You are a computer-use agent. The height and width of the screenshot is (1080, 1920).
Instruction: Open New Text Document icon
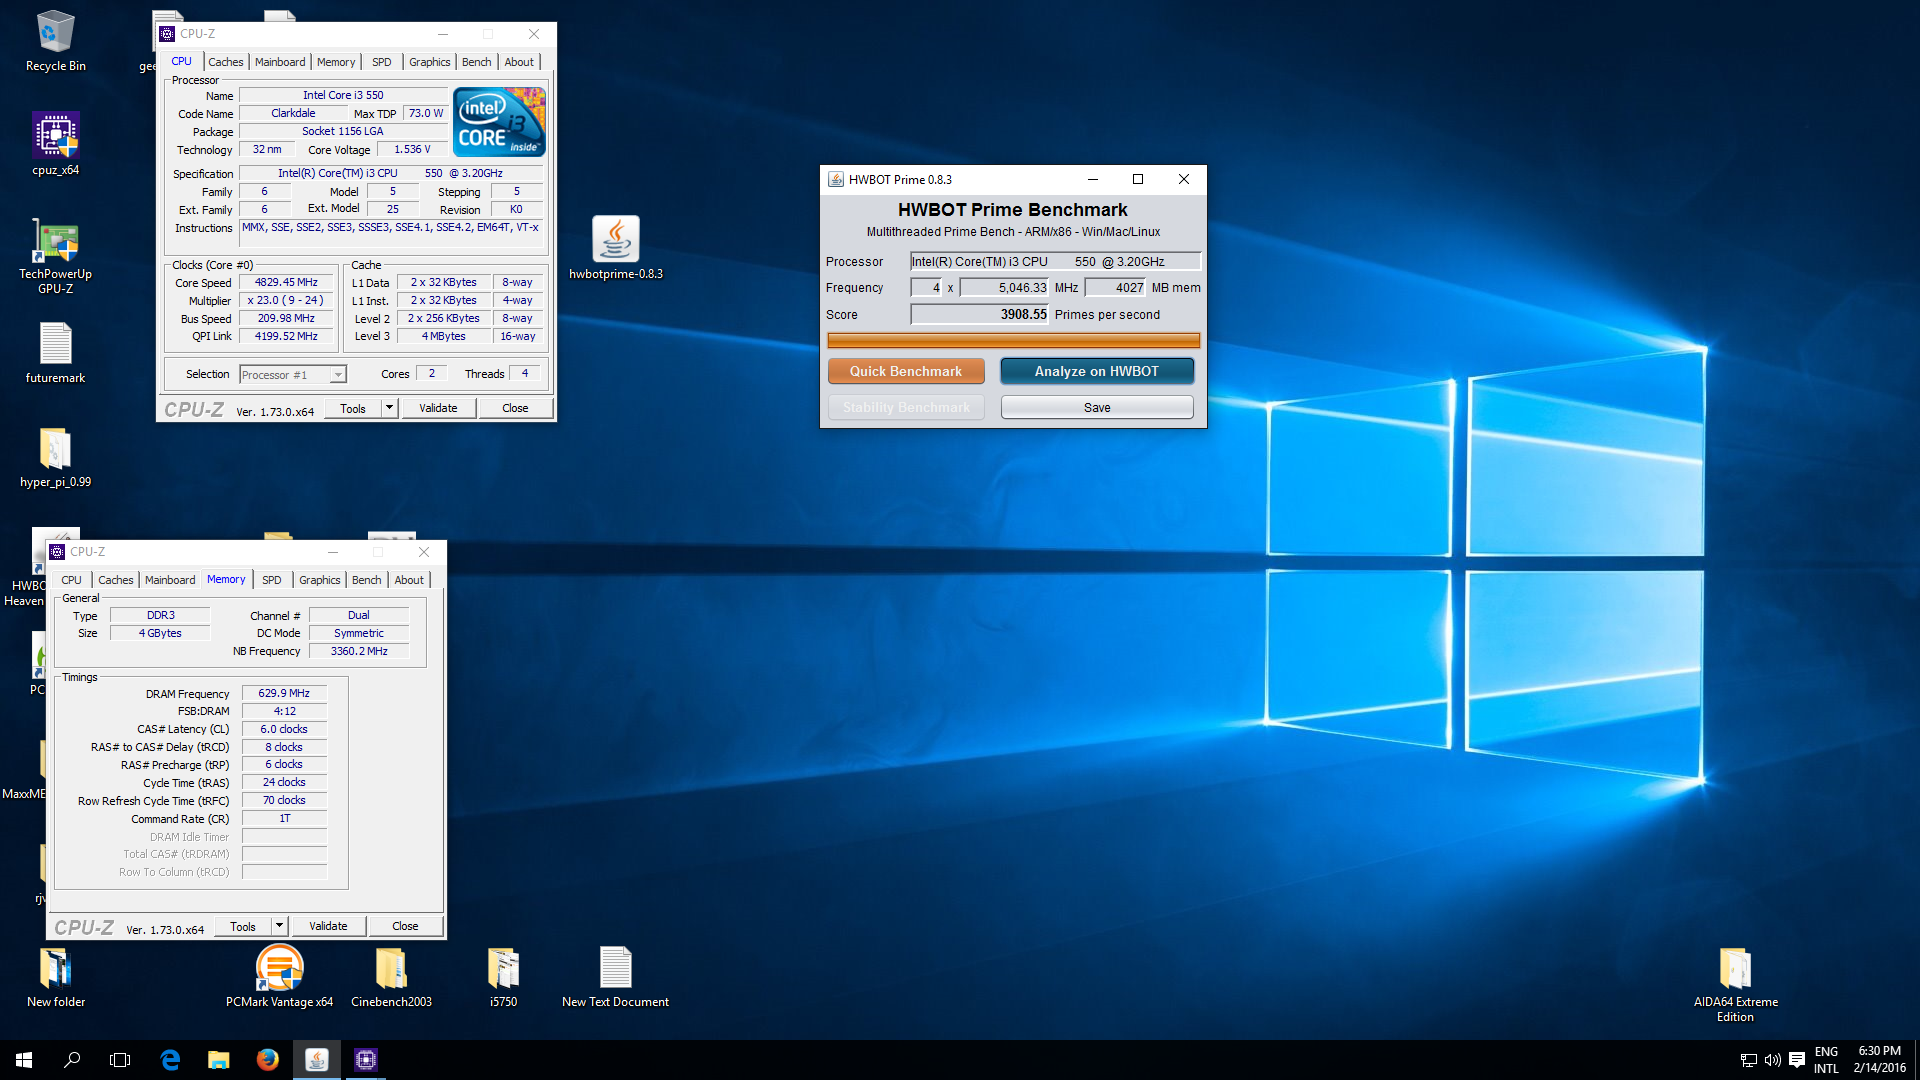615,977
